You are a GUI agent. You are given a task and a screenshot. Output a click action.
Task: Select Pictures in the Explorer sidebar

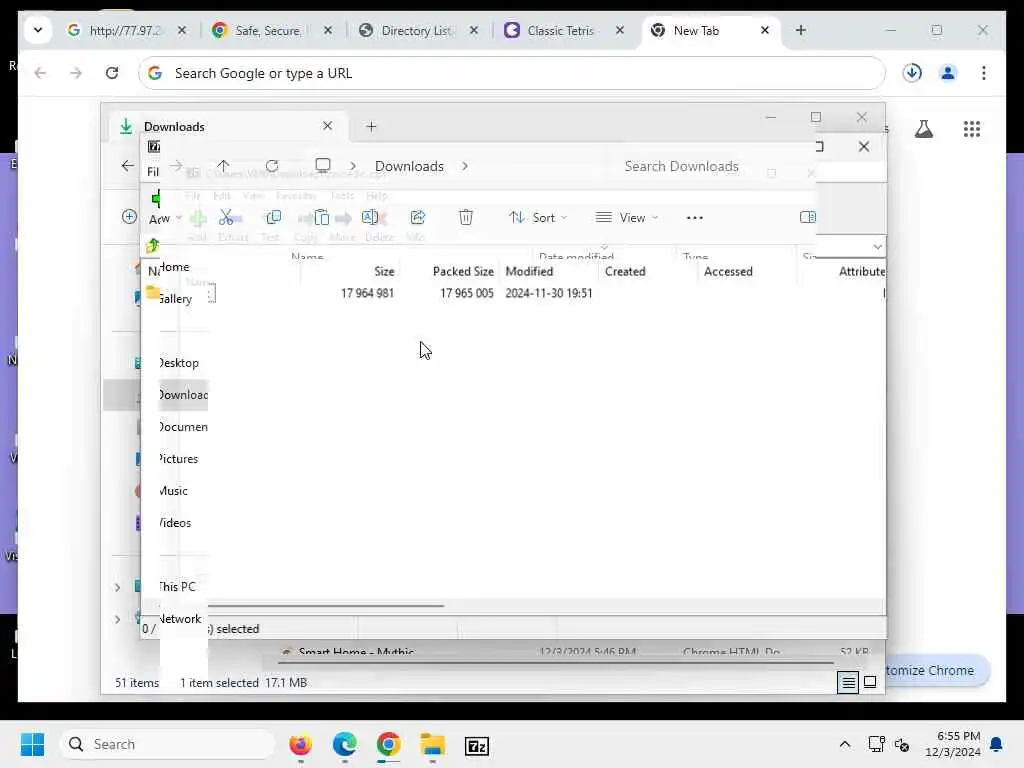178,459
